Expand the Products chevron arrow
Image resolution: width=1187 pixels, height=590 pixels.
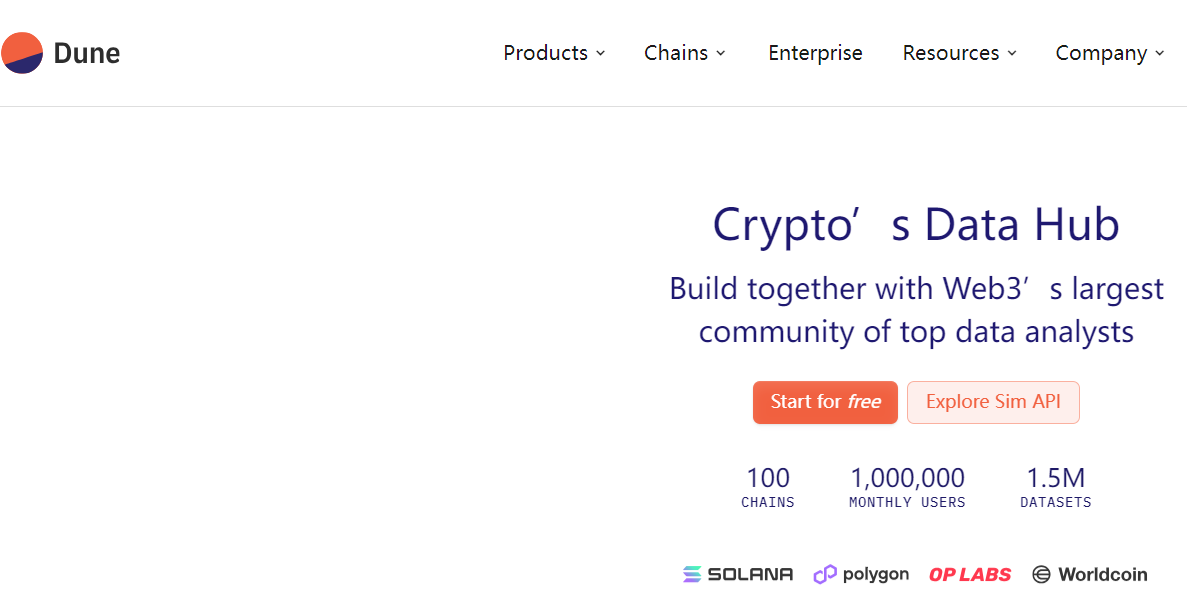pyautogui.click(x=600, y=53)
